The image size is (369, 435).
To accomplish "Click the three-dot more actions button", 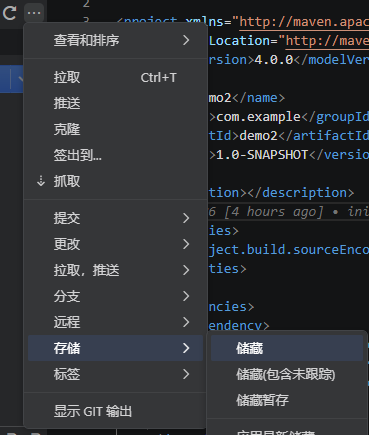I will [x=34, y=13].
